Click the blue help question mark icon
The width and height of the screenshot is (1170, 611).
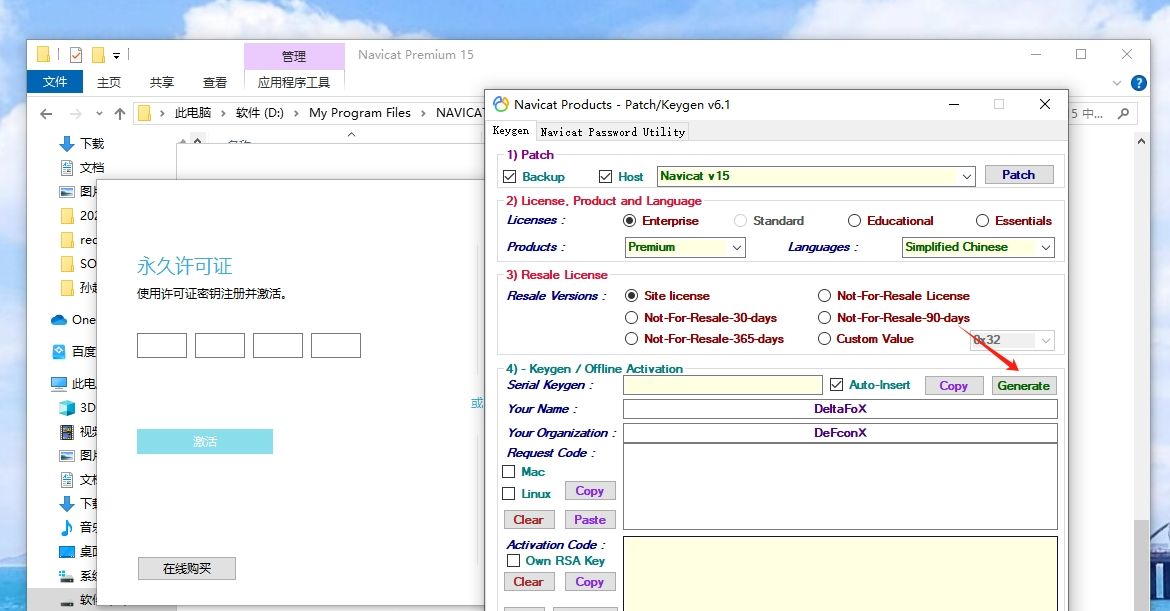(x=1138, y=83)
